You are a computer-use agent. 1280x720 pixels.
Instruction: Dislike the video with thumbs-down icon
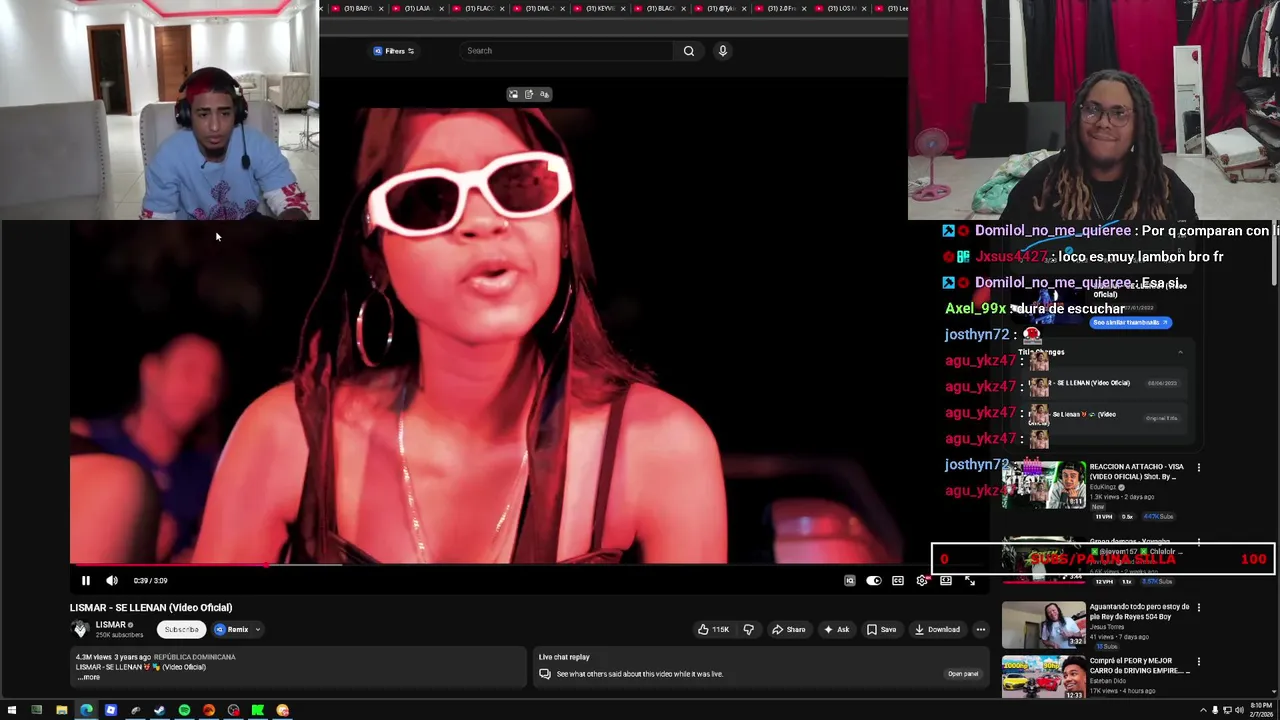pos(749,629)
